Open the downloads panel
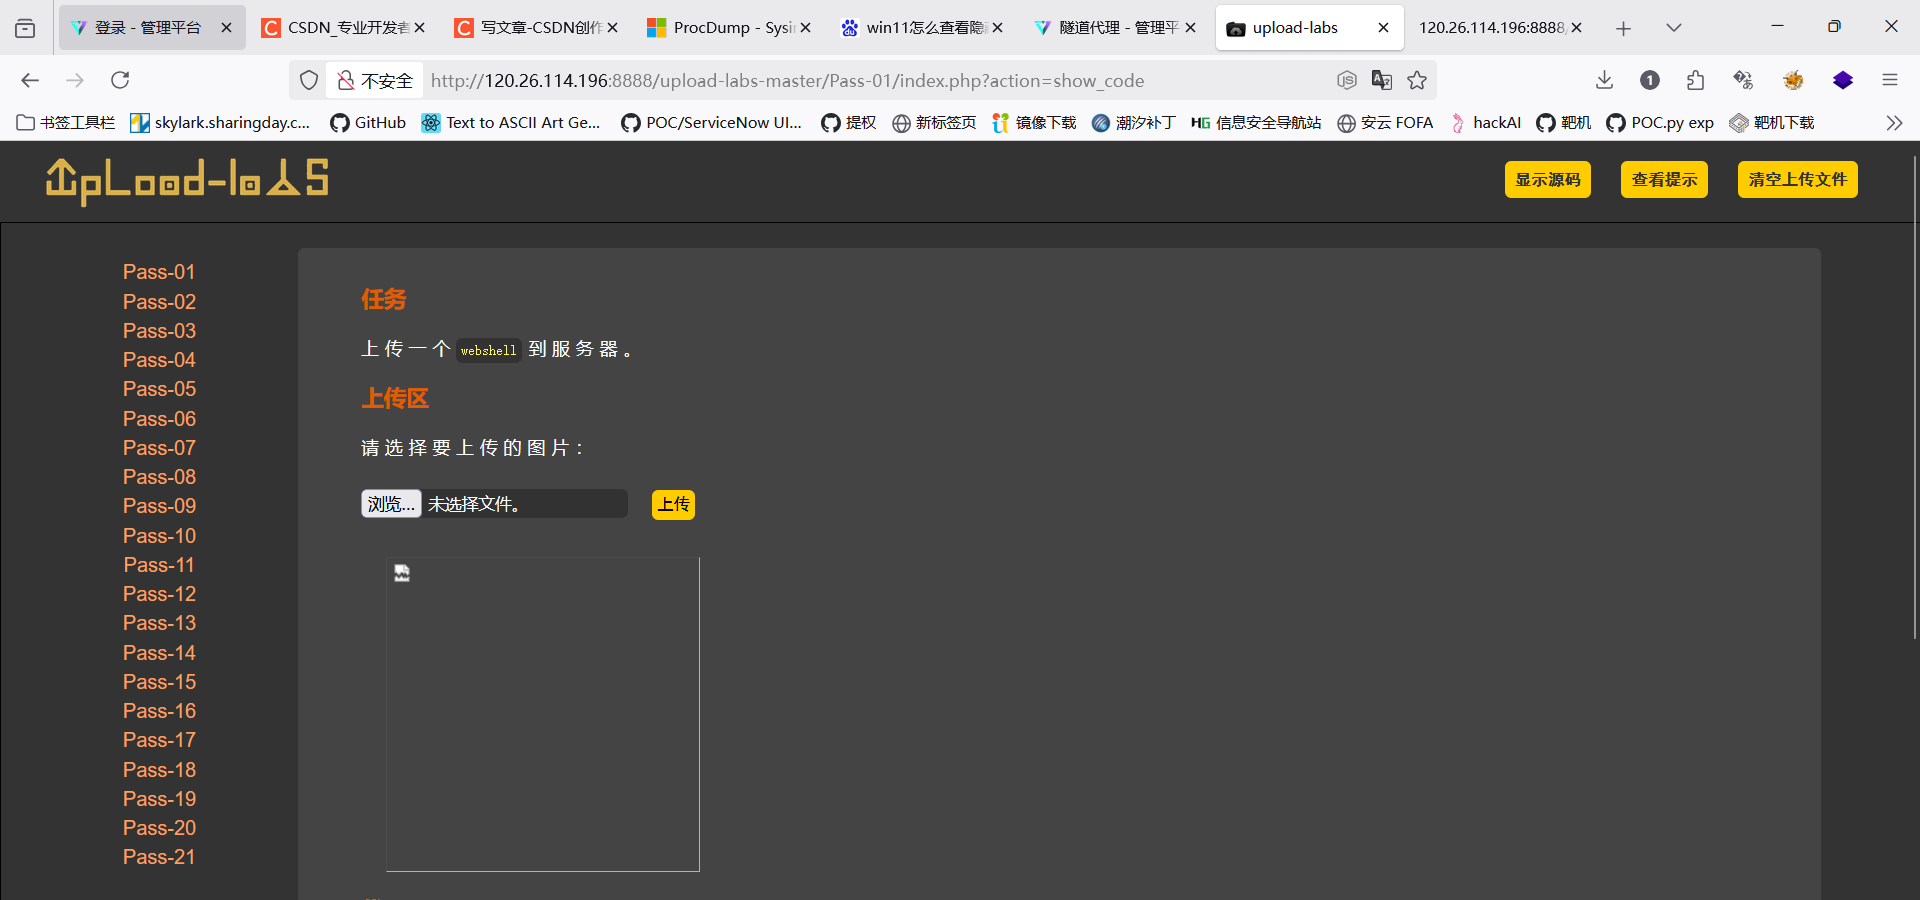 (x=1604, y=80)
